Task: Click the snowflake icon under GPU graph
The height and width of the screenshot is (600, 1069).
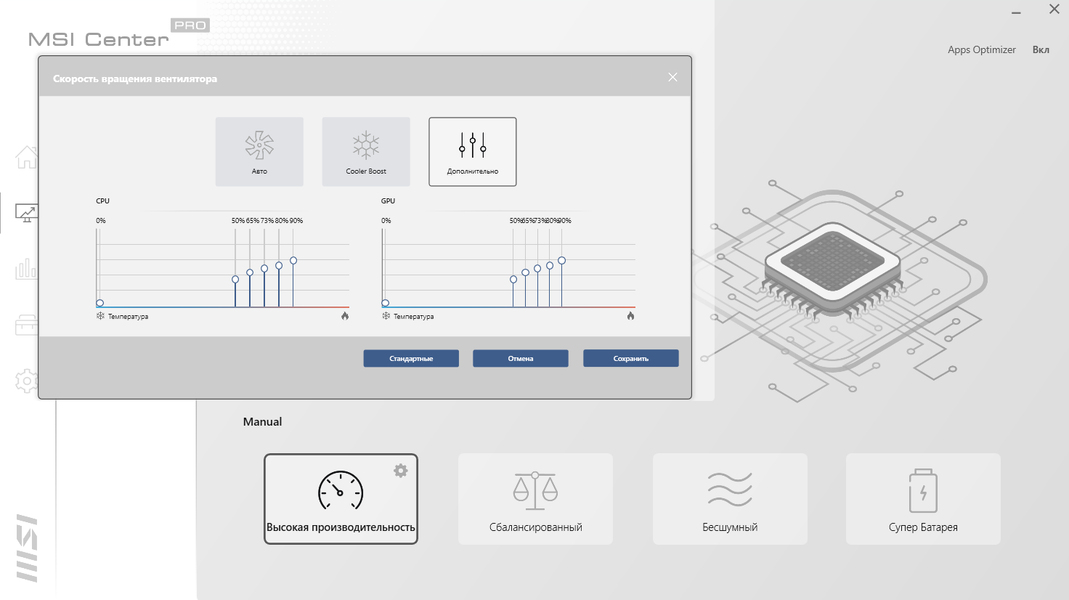Action: point(386,316)
